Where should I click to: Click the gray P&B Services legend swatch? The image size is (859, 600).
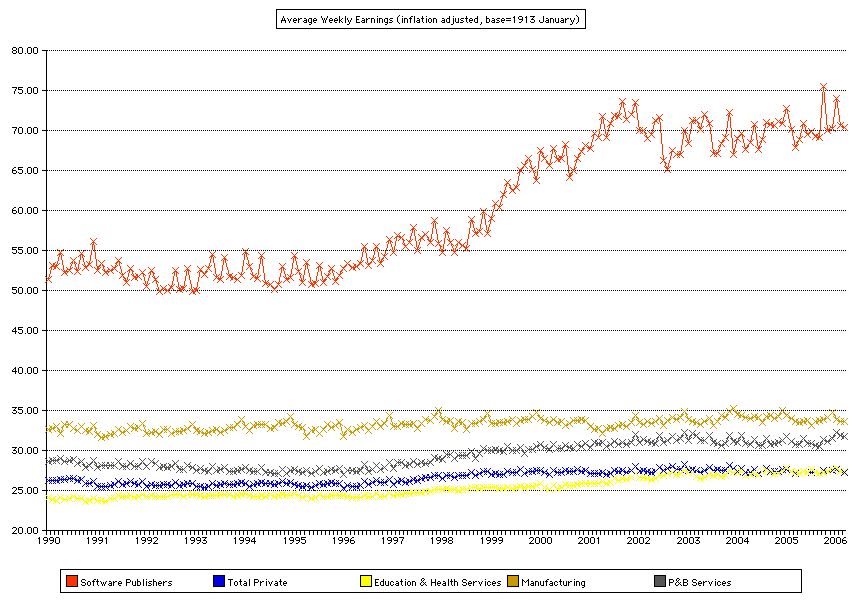click(x=660, y=581)
